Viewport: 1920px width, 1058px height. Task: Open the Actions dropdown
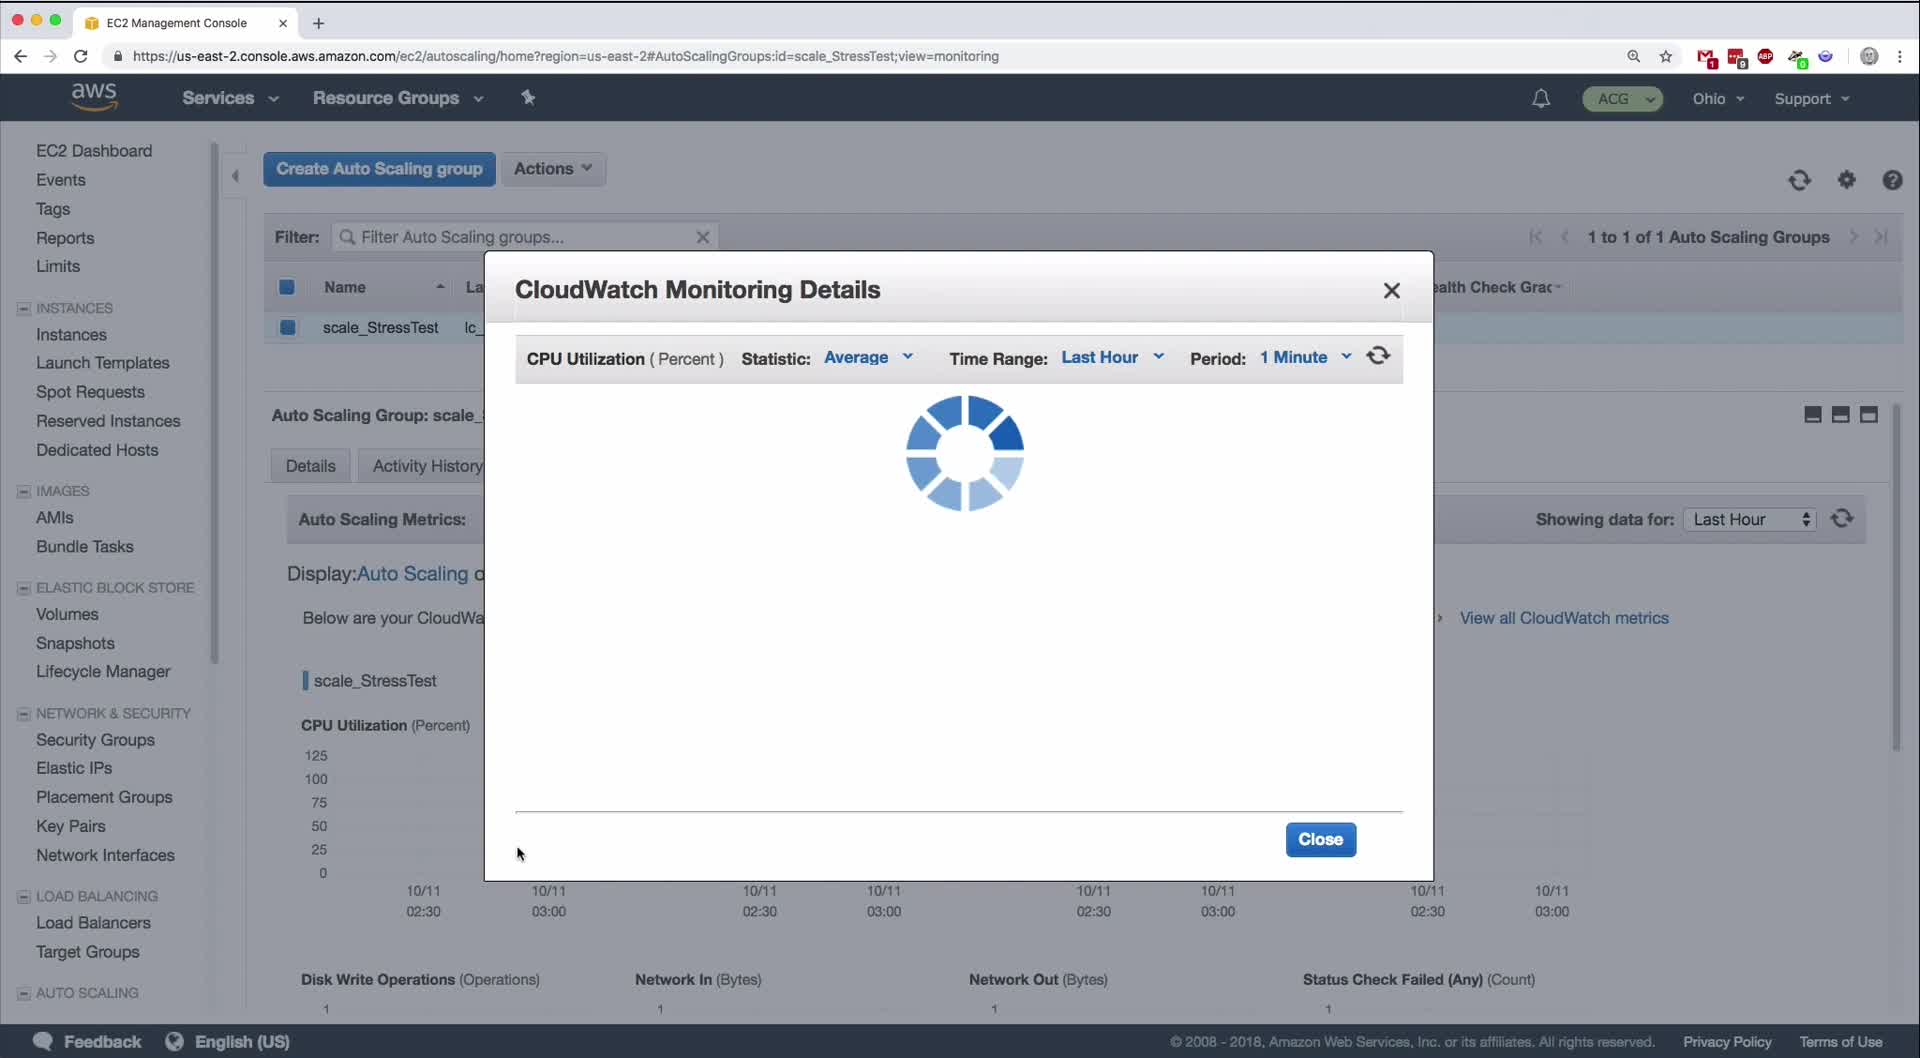tap(553, 169)
